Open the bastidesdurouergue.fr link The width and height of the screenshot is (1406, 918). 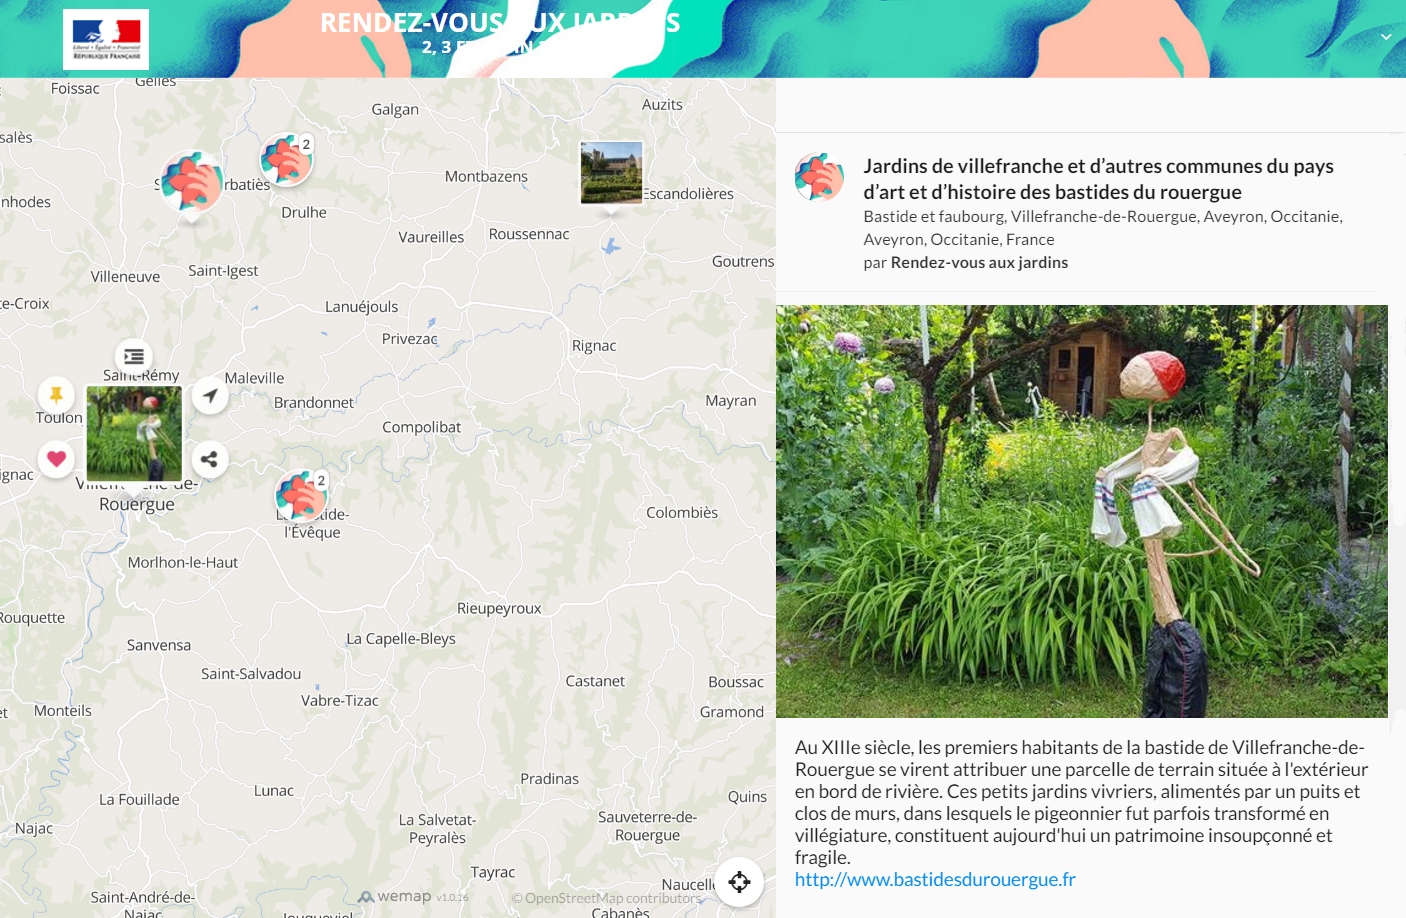pyautogui.click(x=935, y=880)
